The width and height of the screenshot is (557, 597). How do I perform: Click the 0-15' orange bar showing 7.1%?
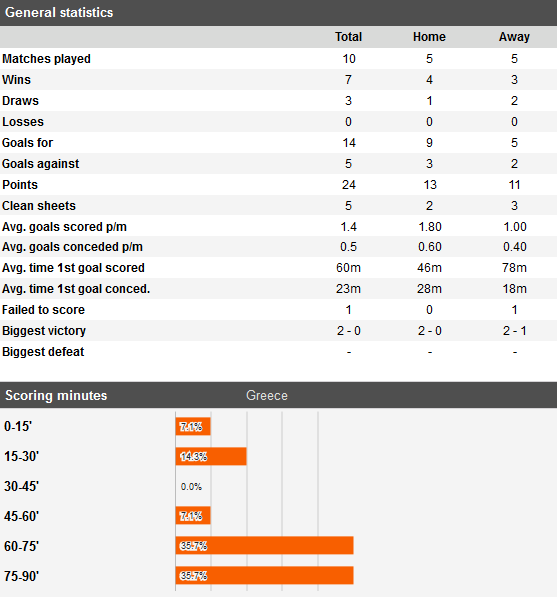pos(193,426)
